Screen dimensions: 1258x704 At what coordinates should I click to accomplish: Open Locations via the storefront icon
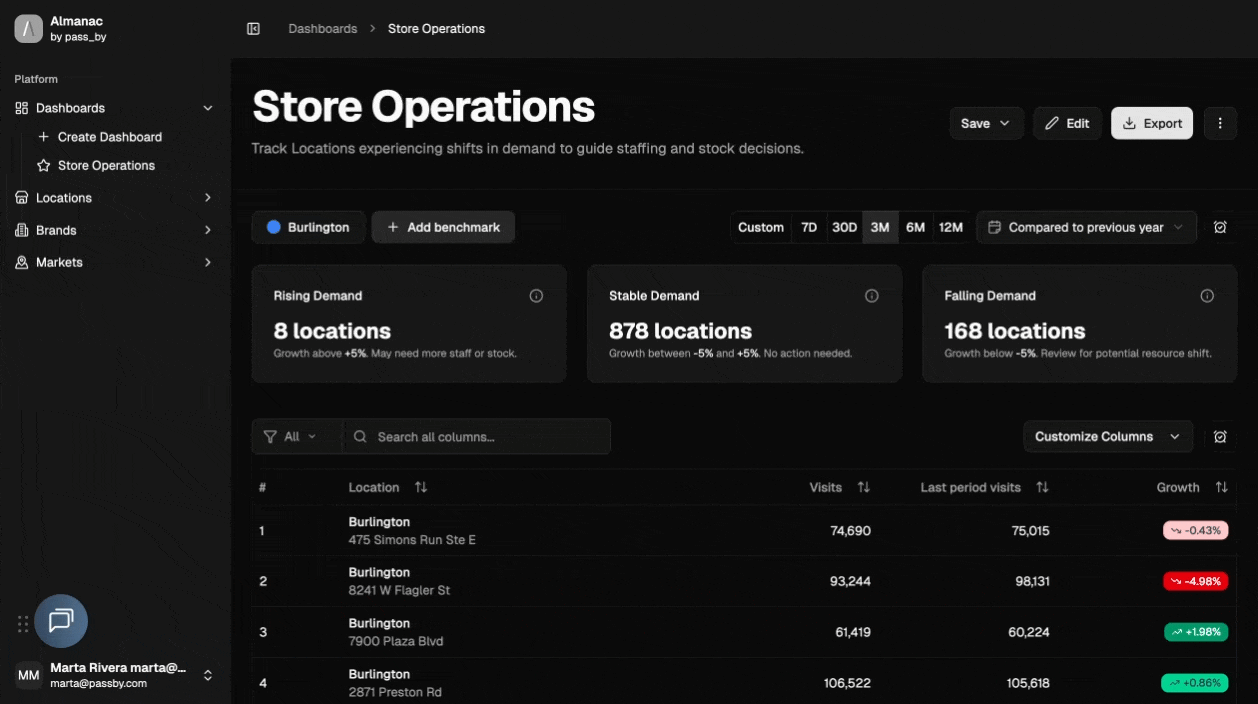(22, 197)
